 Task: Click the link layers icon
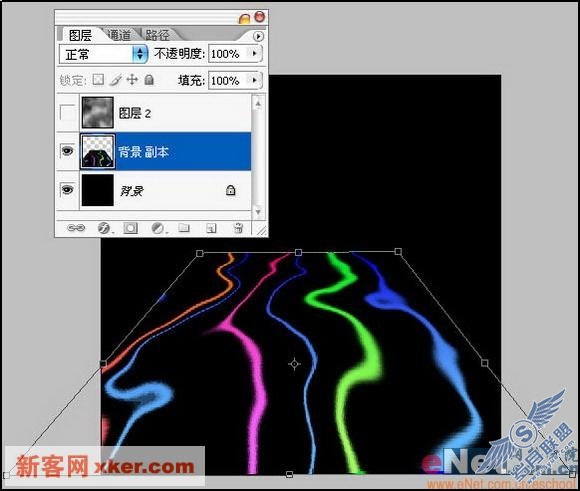coord(76,228)
